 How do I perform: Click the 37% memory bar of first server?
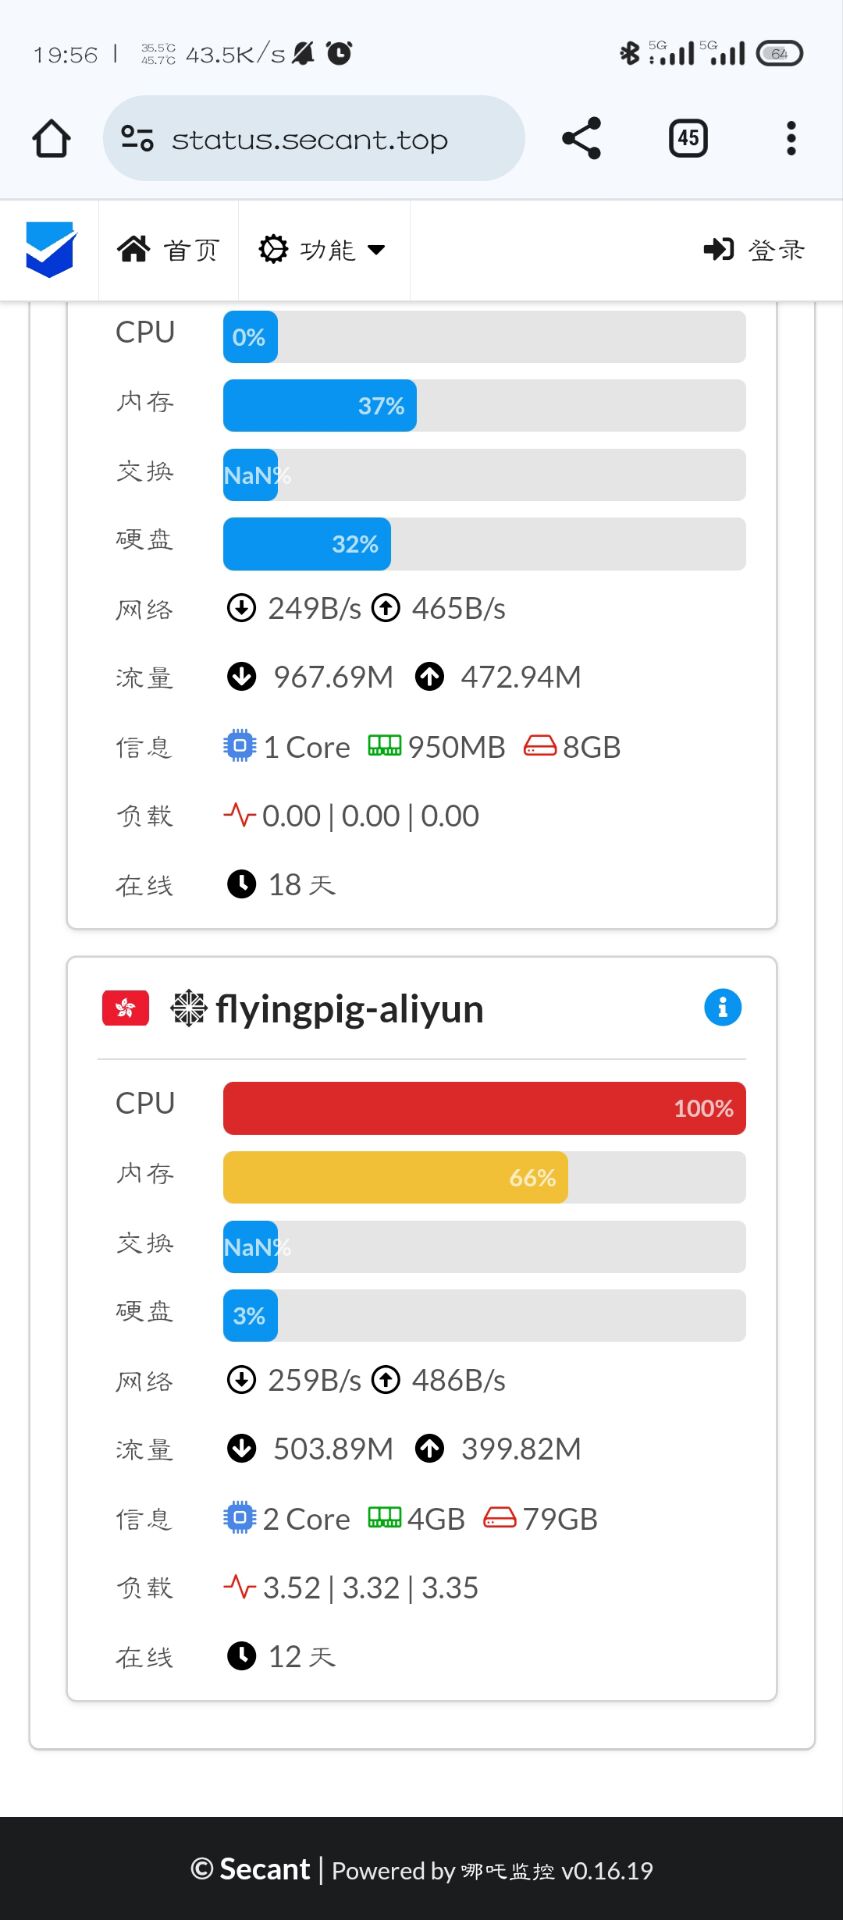[320, 405]
